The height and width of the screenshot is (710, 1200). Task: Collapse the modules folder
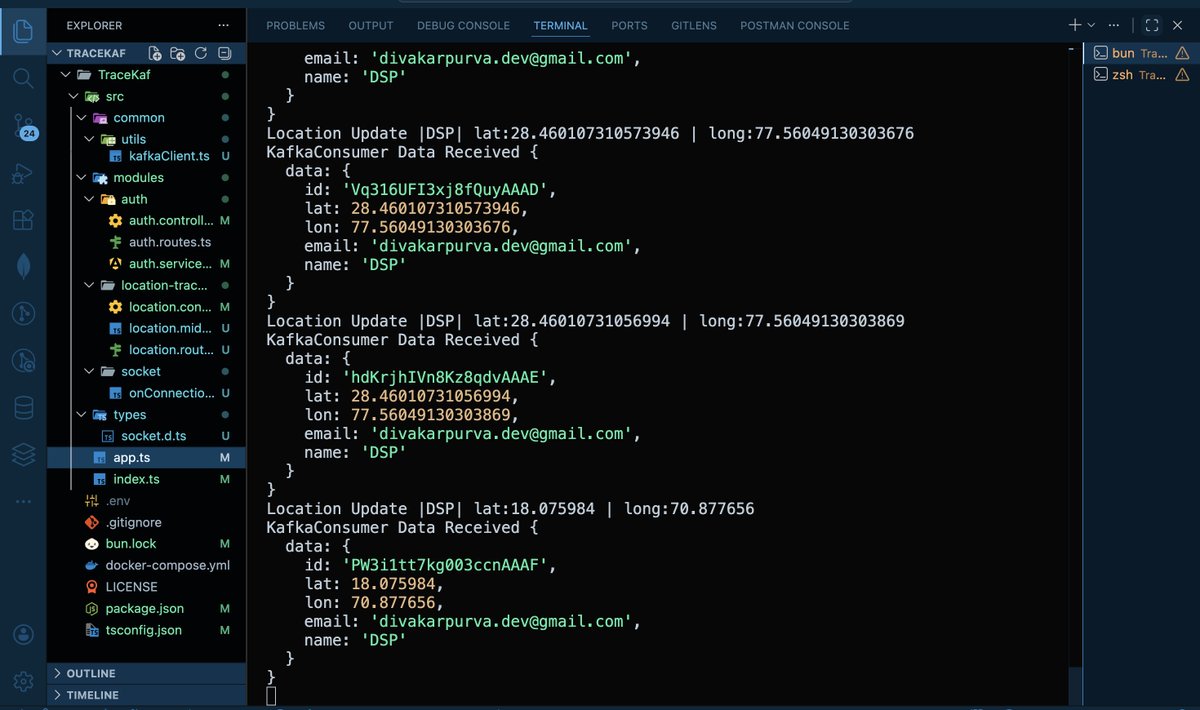pos(82,178)
